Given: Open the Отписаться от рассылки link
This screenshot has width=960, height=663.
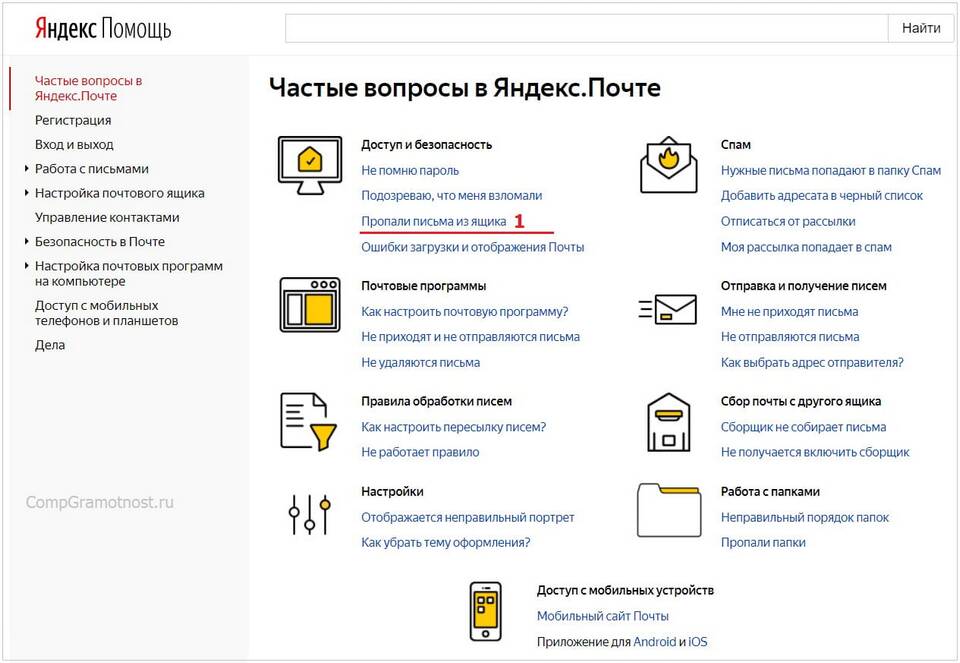Looking at the screenshot, I should pyautogui.click(x=788, y=221).
